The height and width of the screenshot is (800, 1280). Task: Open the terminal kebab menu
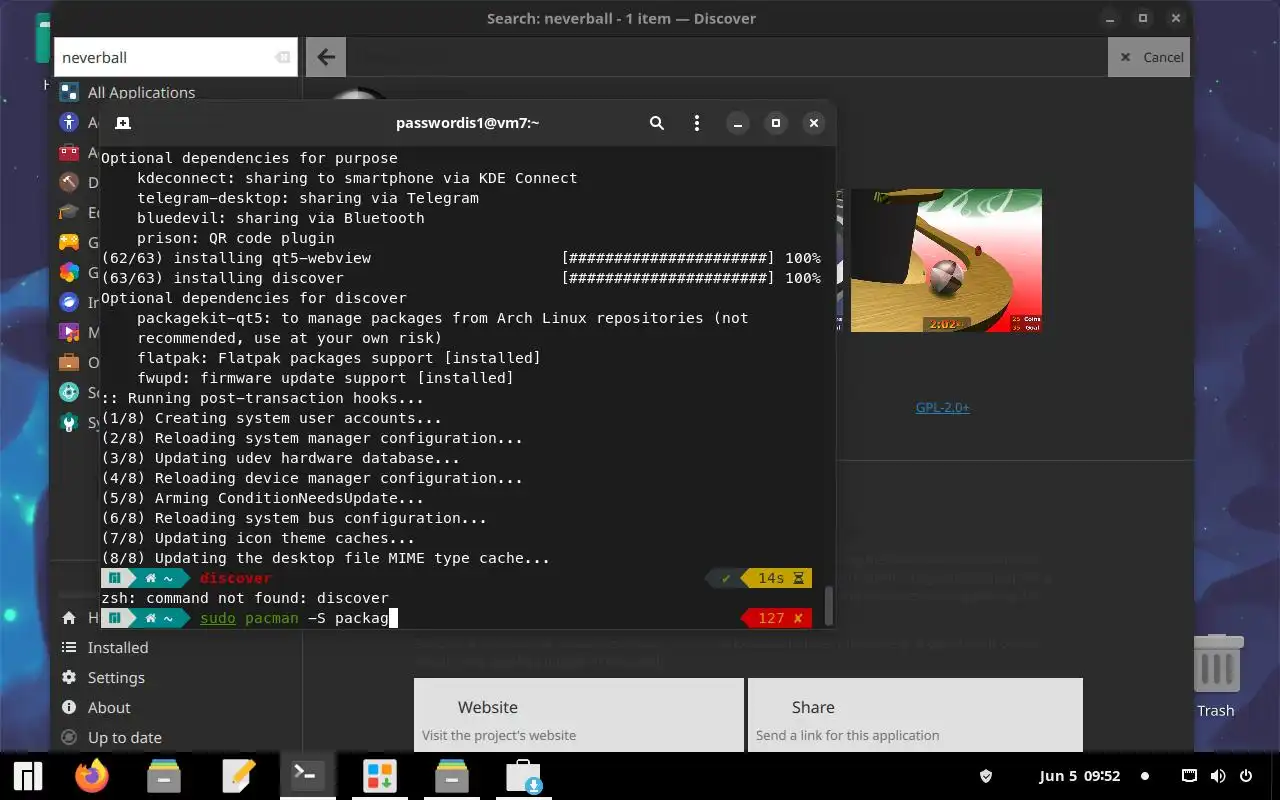tap(697, 123)
